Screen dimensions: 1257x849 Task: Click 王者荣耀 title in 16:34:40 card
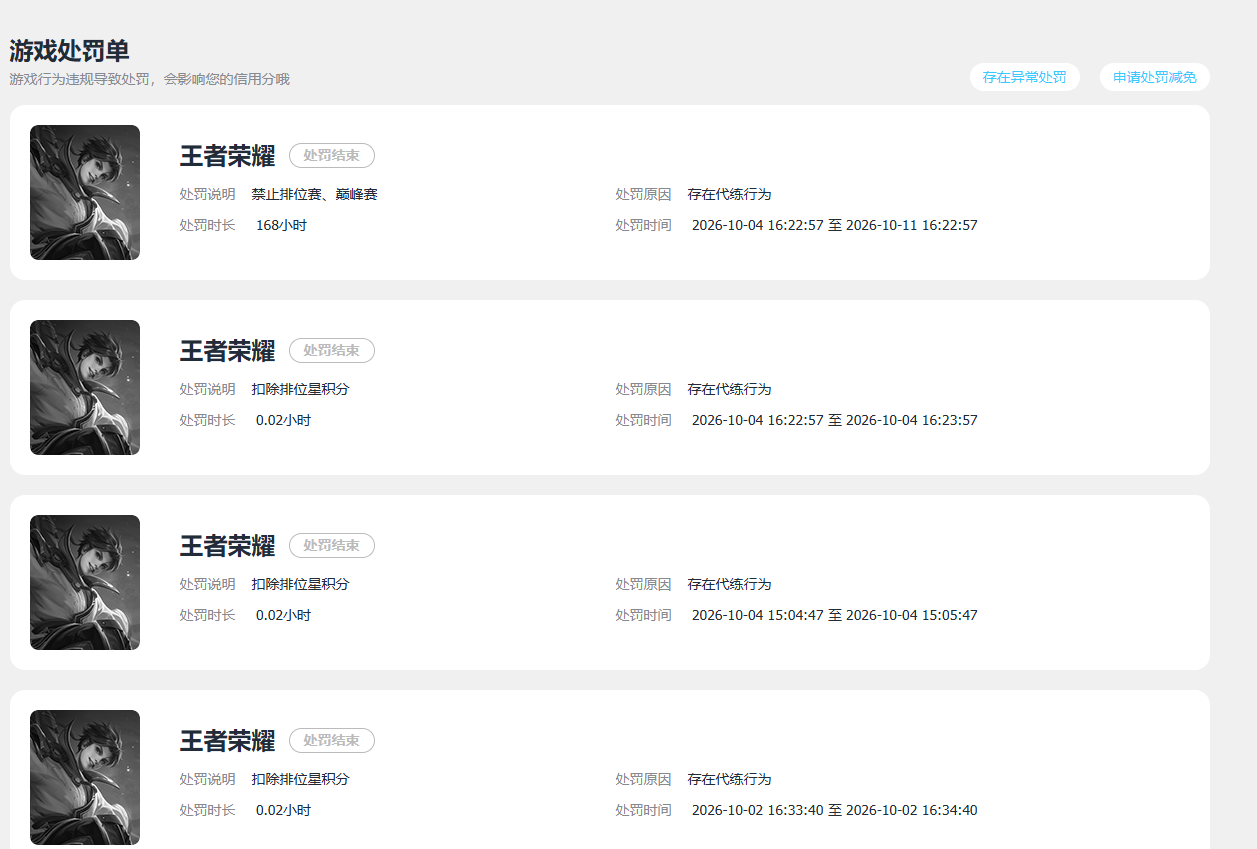pyautogui.click(x=227, y=741)
